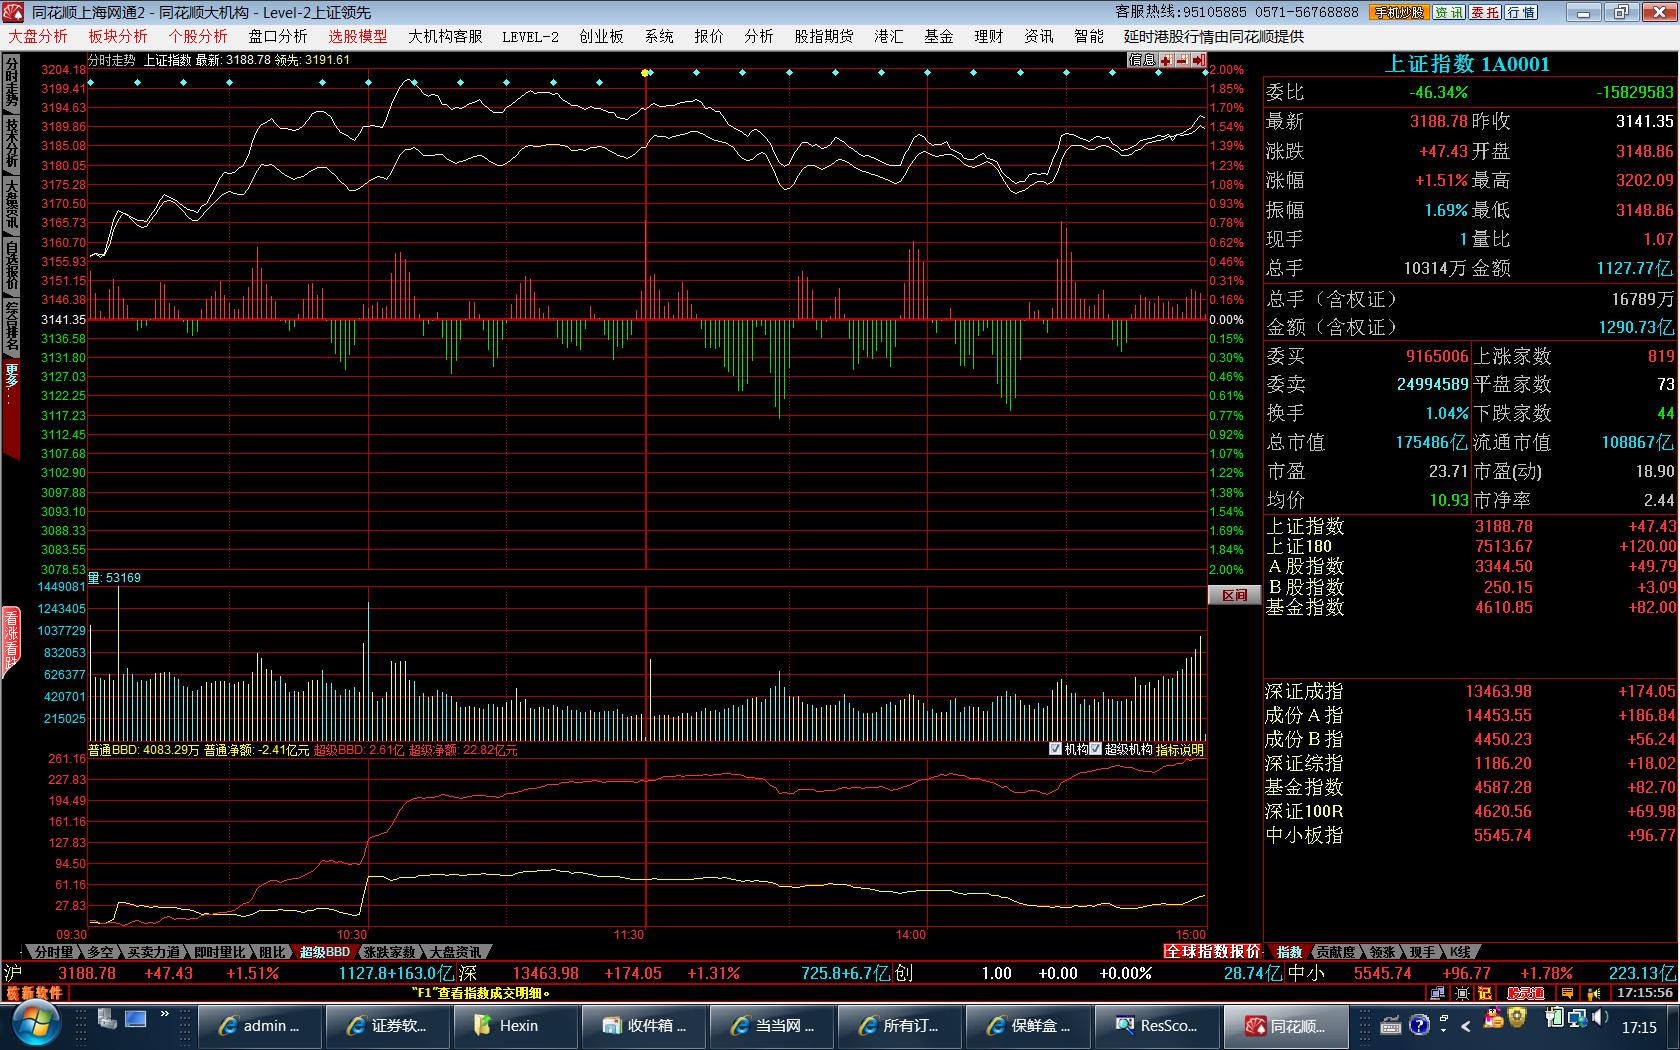Click the gold shield tray icon
Screen dimensions: 1680x1050
click(1516, 1018)
